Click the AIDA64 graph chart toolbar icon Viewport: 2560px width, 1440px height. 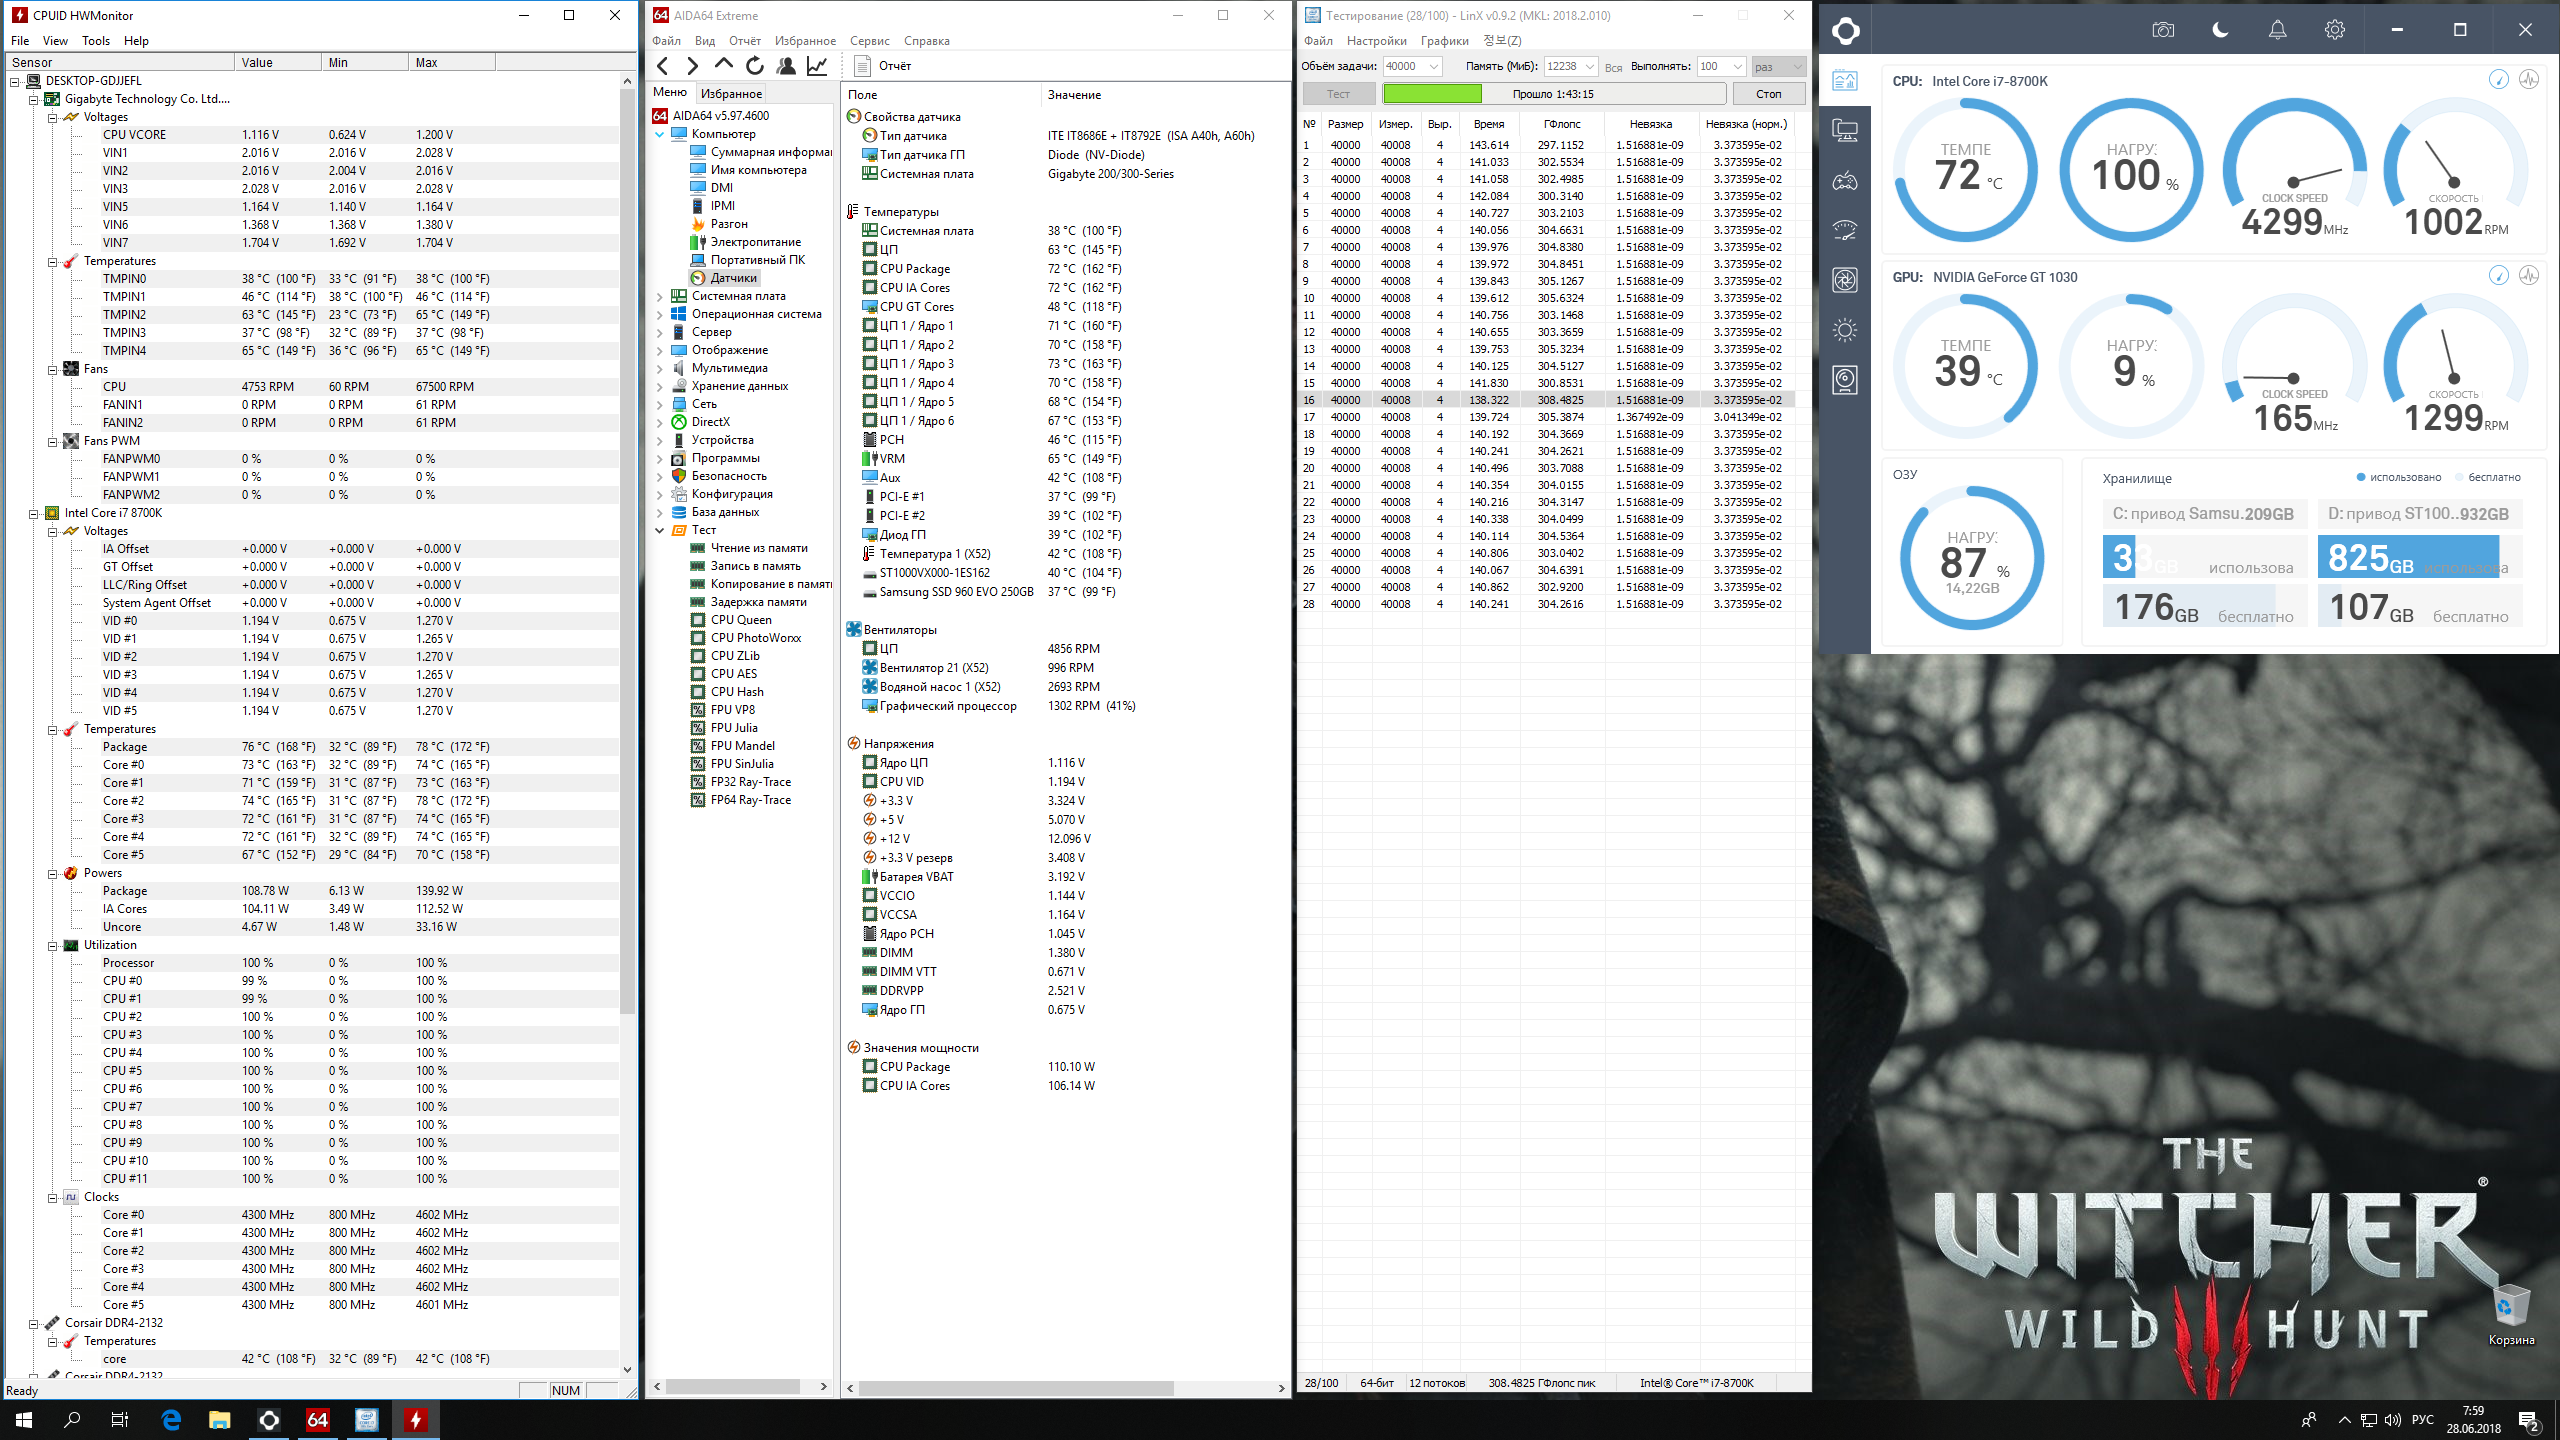817,66
